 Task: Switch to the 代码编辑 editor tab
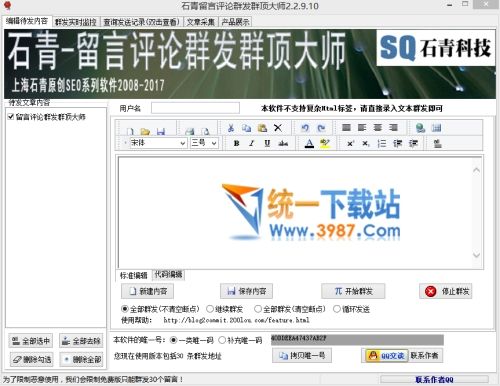point(168,275)
